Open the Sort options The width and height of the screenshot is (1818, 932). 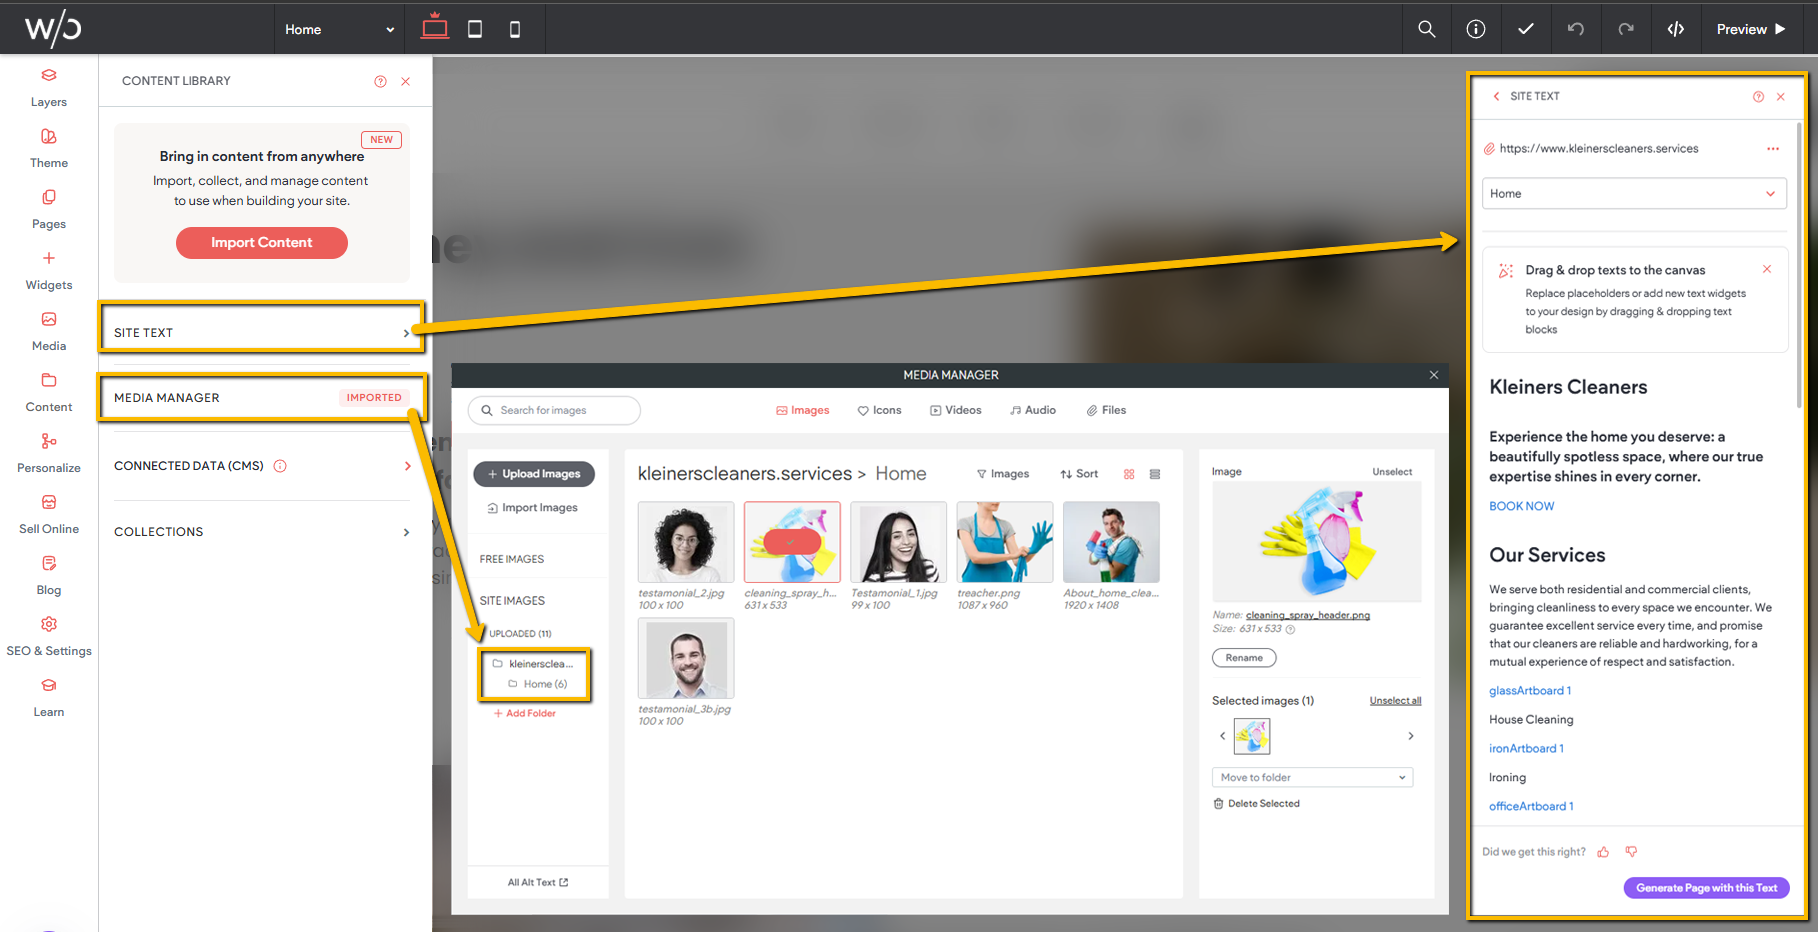tap(1079, 474)
